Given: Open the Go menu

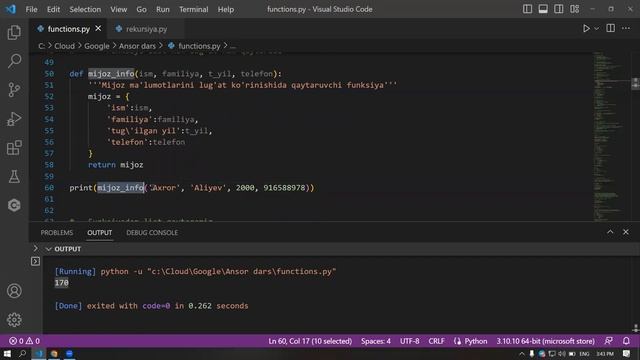Looking at the screenshot, I should 141,9.
